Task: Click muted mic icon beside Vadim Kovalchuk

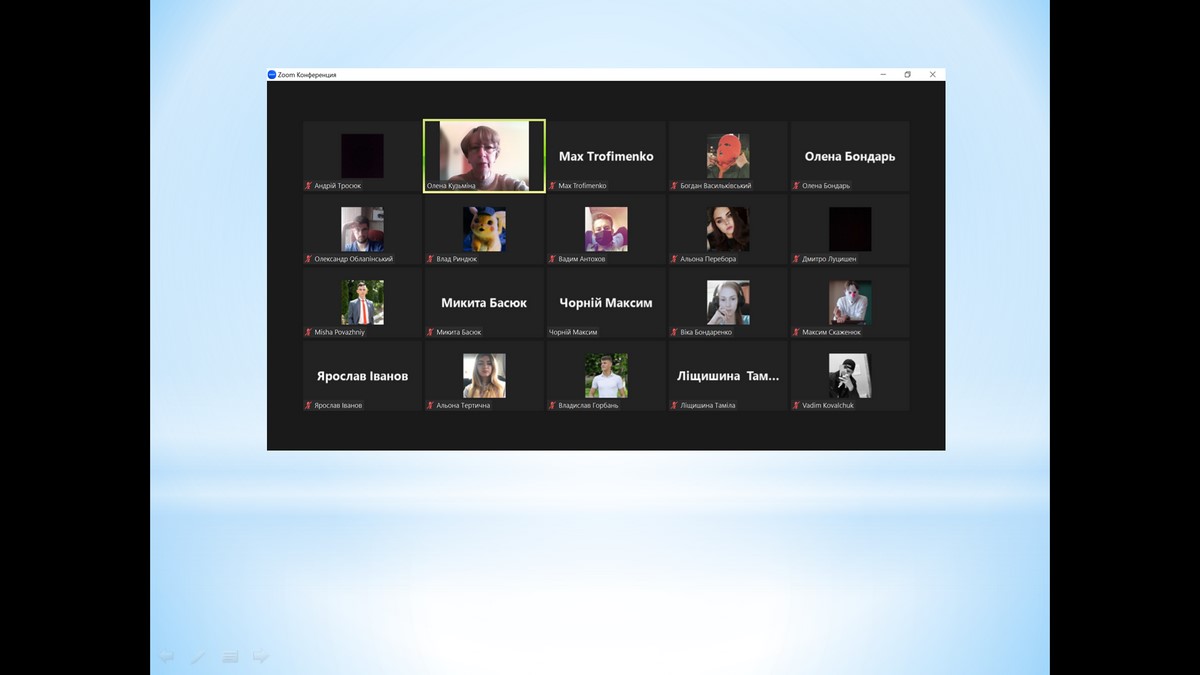Action: [x=797, y=406]
